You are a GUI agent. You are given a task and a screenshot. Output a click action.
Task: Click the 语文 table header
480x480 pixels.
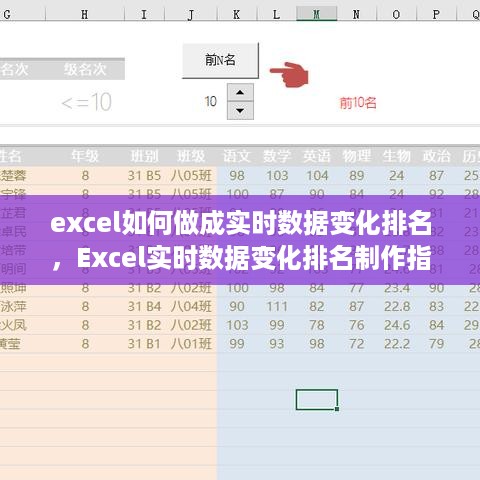click(x=236, y=156)
